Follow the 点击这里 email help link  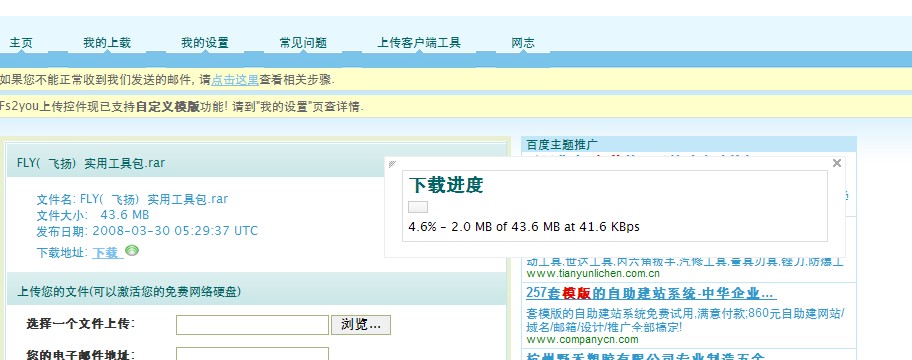(234, 80)
